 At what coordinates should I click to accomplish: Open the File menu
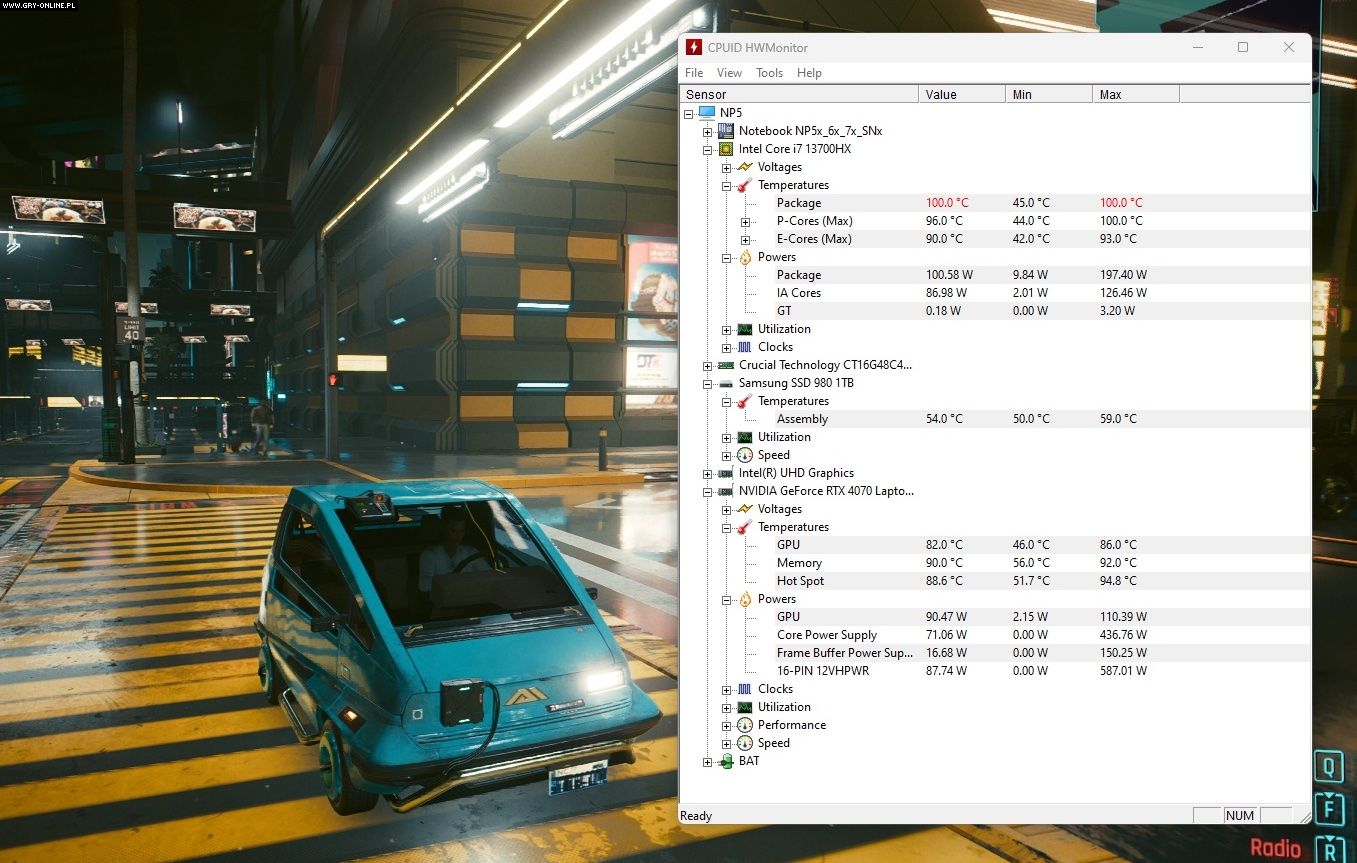point(694,73)
